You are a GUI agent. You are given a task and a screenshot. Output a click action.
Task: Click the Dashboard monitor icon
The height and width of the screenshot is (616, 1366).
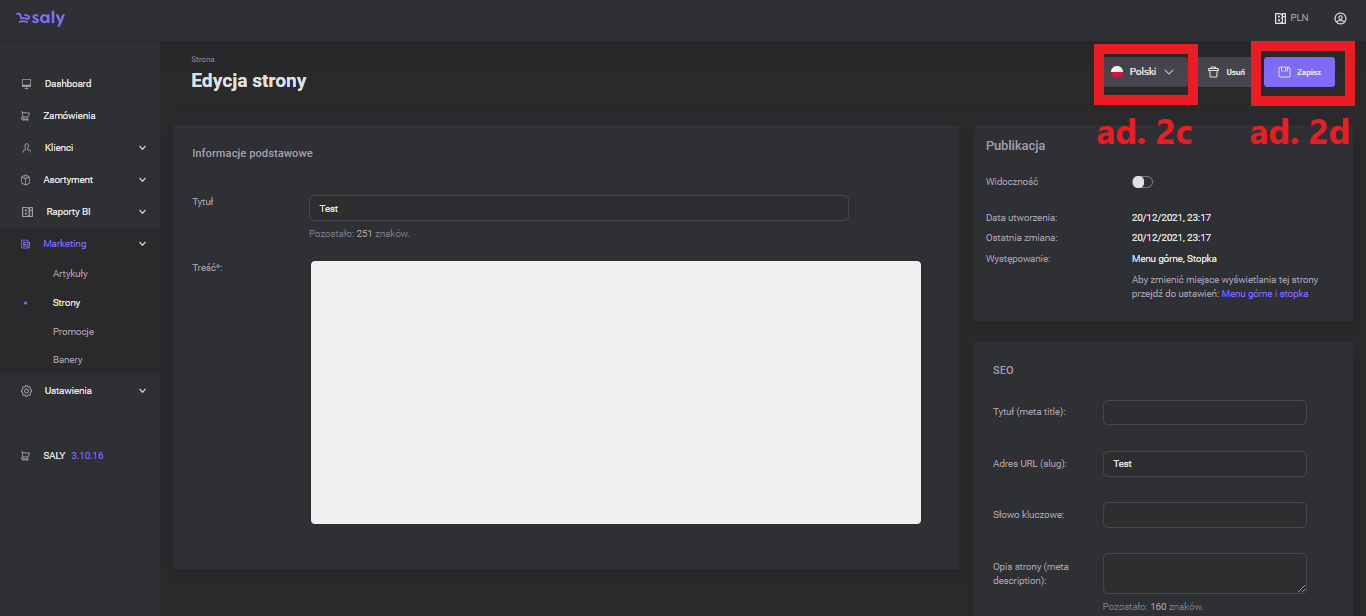click(27, 84)
